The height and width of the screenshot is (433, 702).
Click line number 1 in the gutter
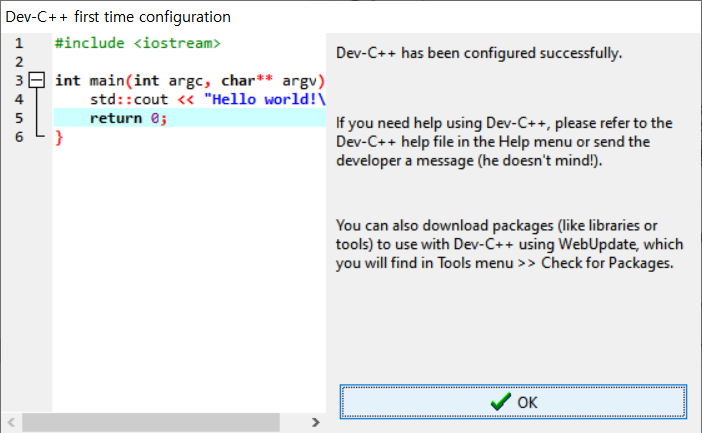(x=19, y=43)
